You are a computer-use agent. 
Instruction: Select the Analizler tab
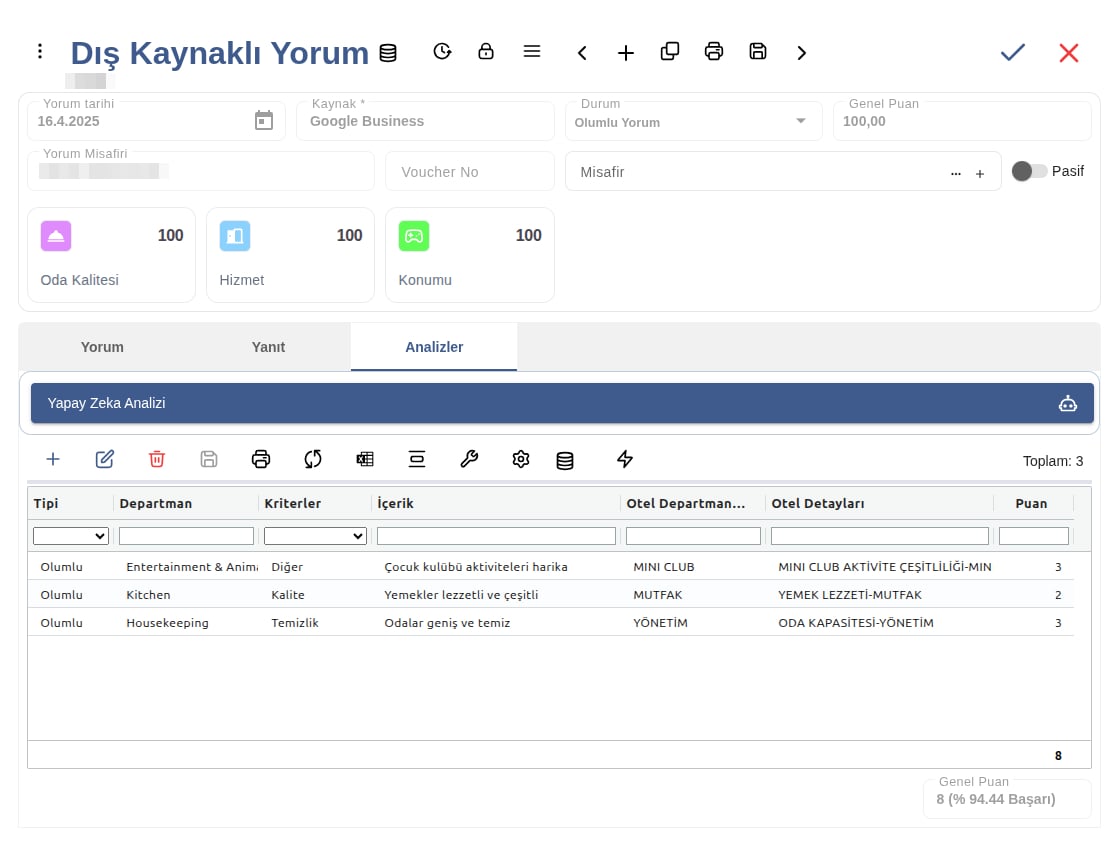pos(434,347)
